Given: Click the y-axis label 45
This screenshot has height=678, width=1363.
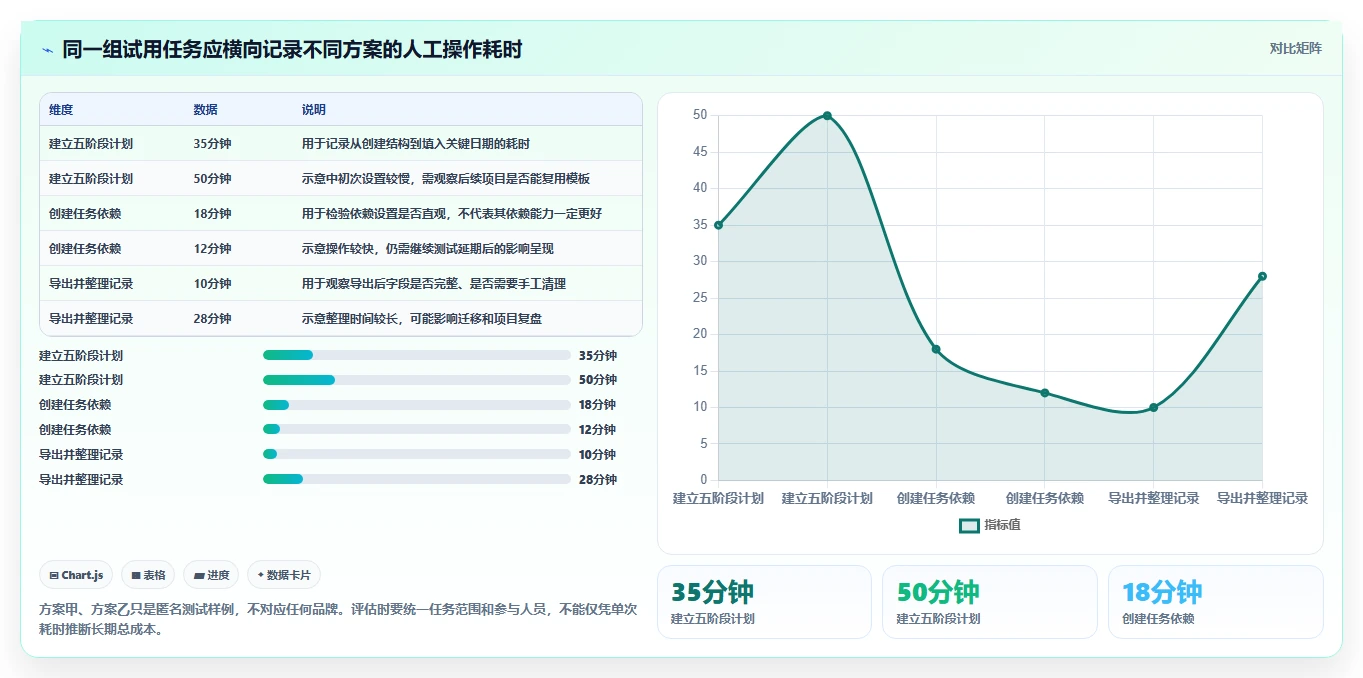Looking at the screenshot, I should click(700, 152).
